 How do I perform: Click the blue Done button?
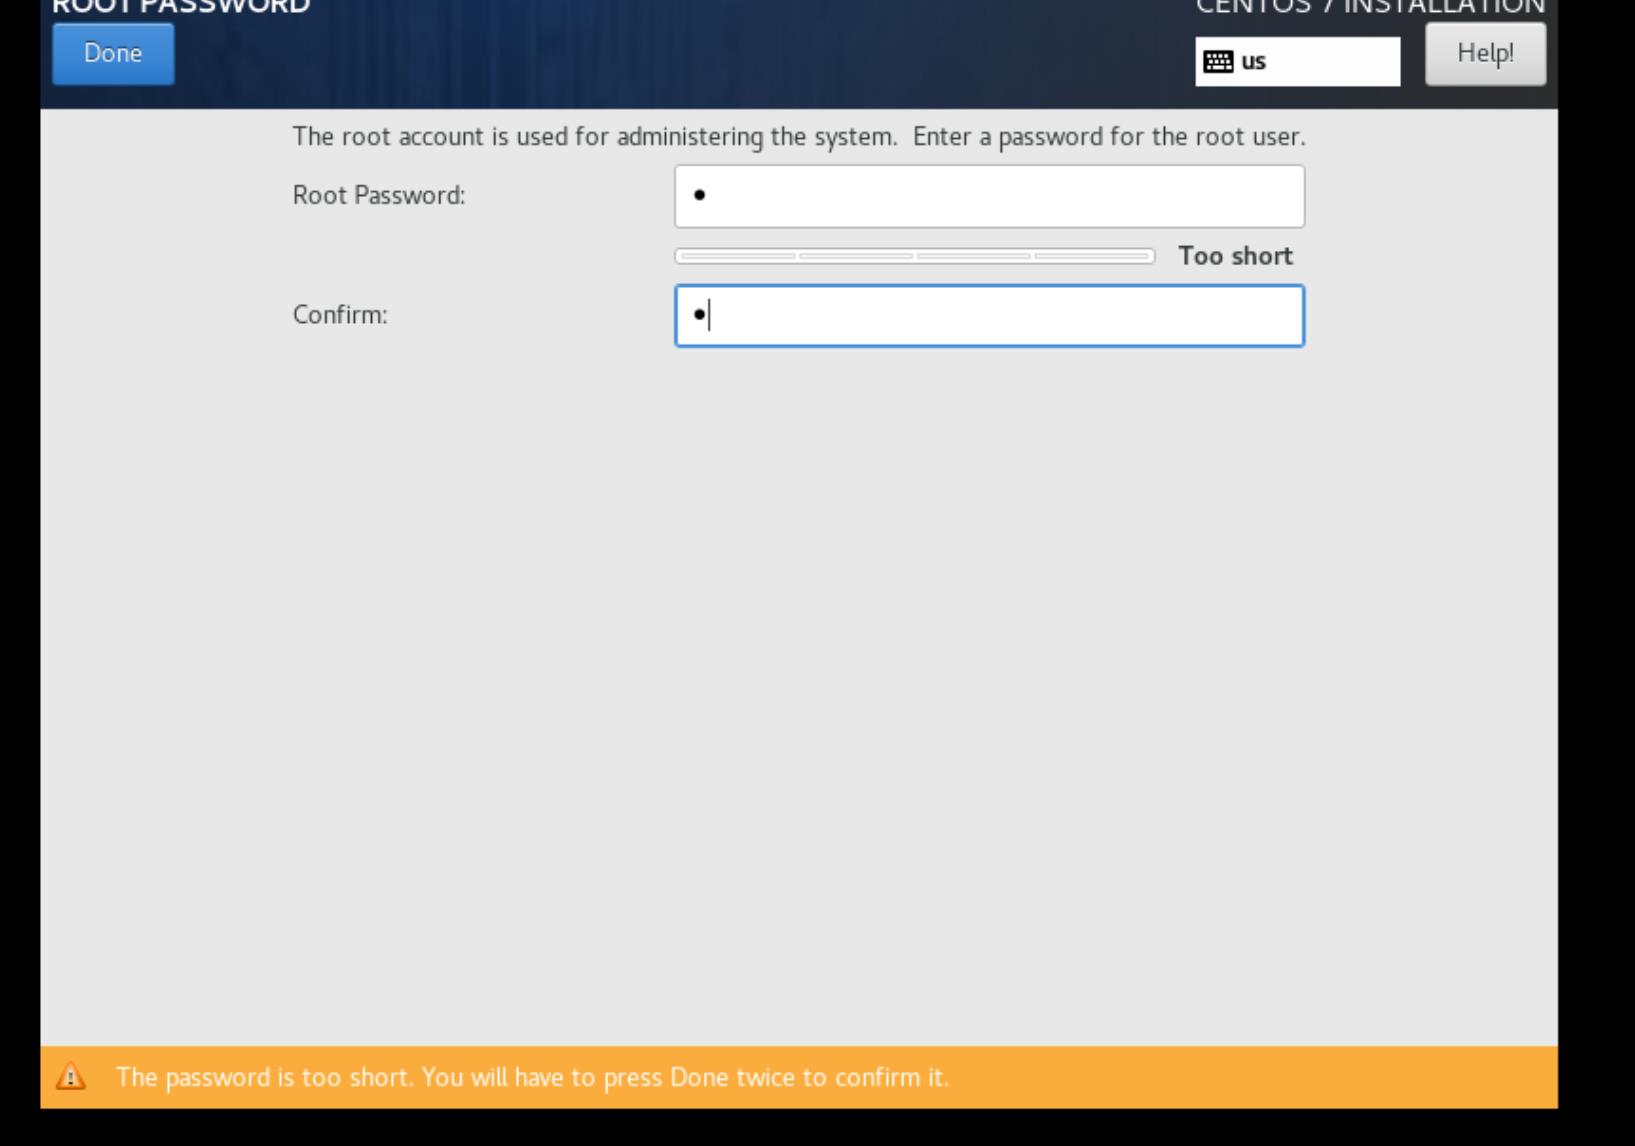click(x=113, y=53)
